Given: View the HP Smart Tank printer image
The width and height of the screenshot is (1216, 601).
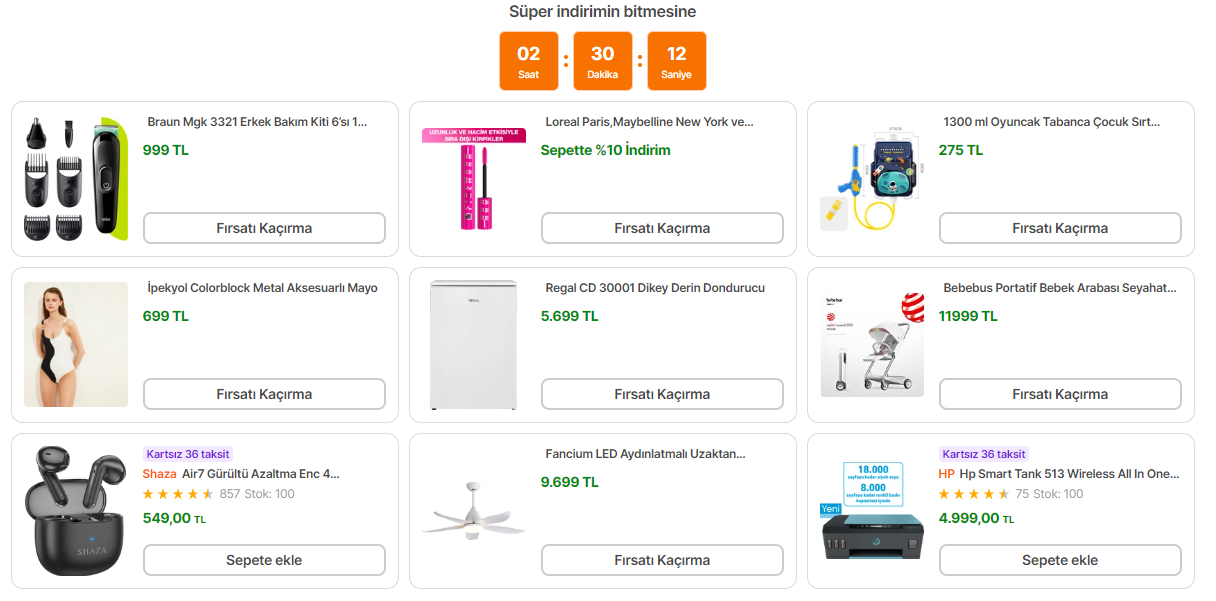Looking at the screenshot, I should [x=872, y=510].
